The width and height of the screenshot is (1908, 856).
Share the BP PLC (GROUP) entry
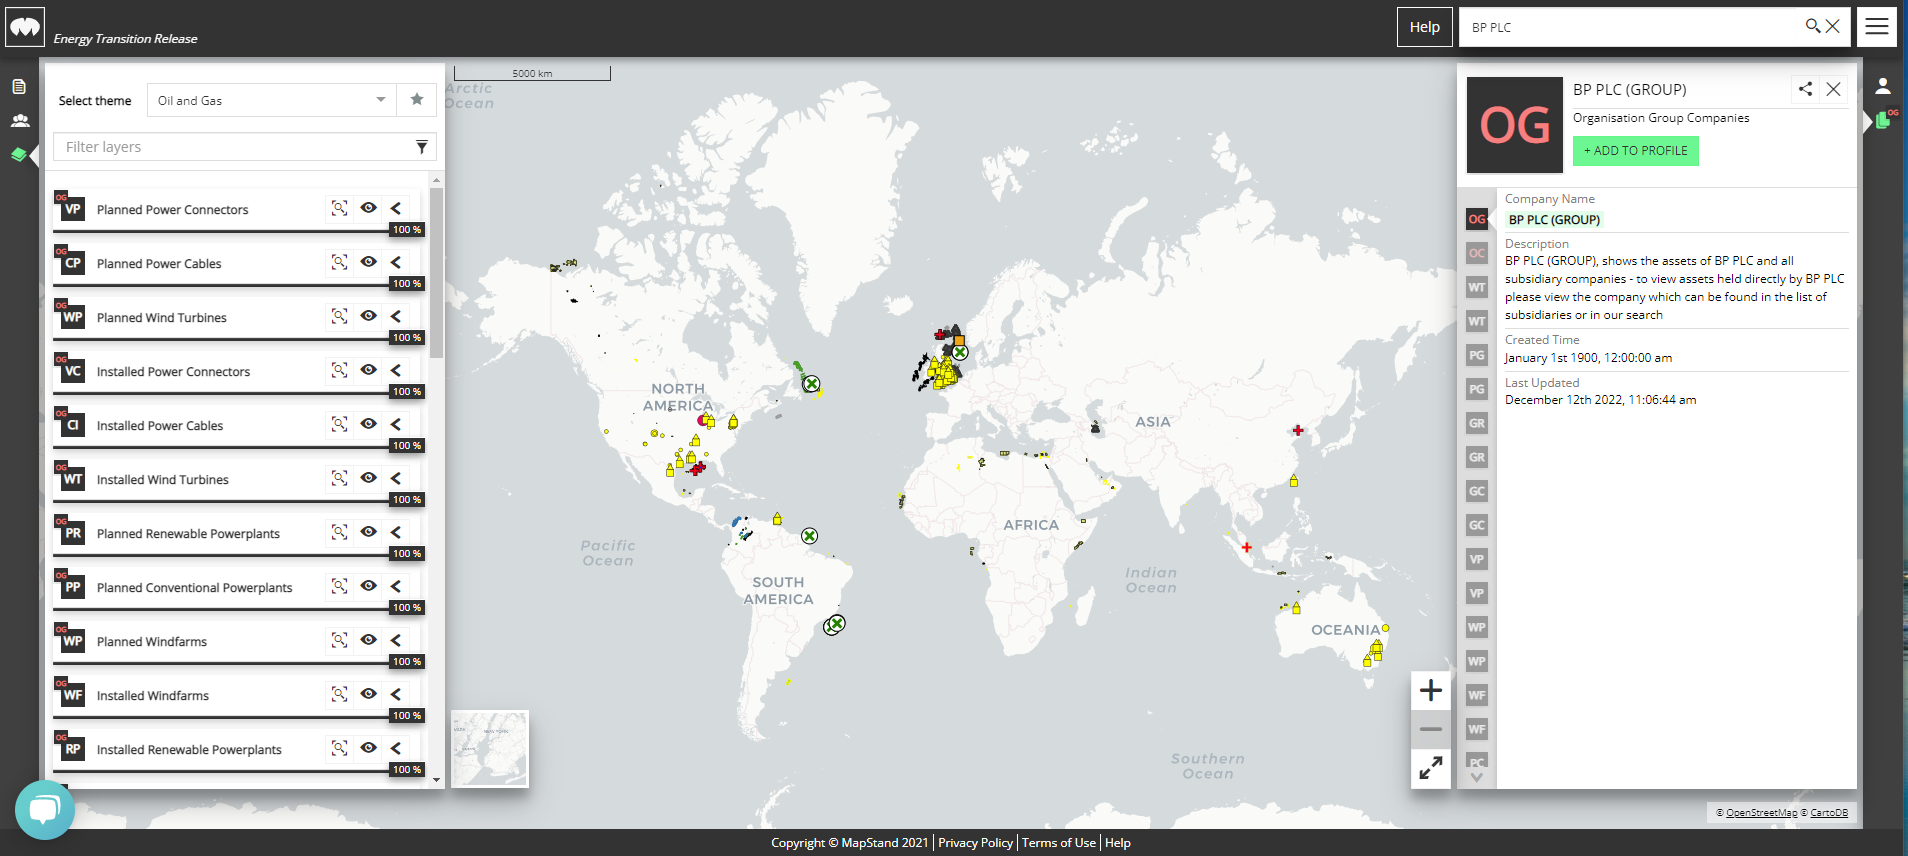click(1805, 89)
